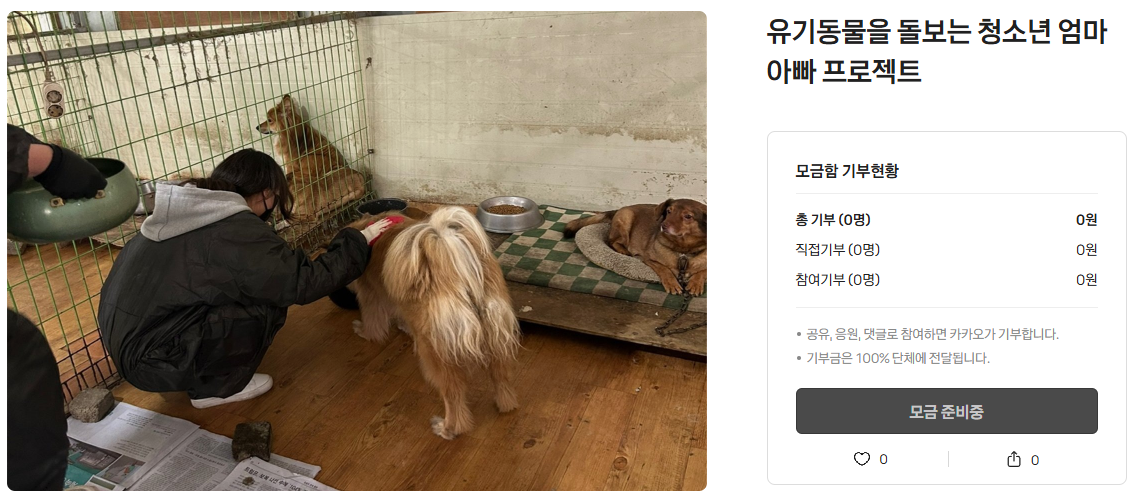Click the 유기동물을 돌보는 청소년 title
Viewport: 1136px width, 497px height.
tap(936, 51)
